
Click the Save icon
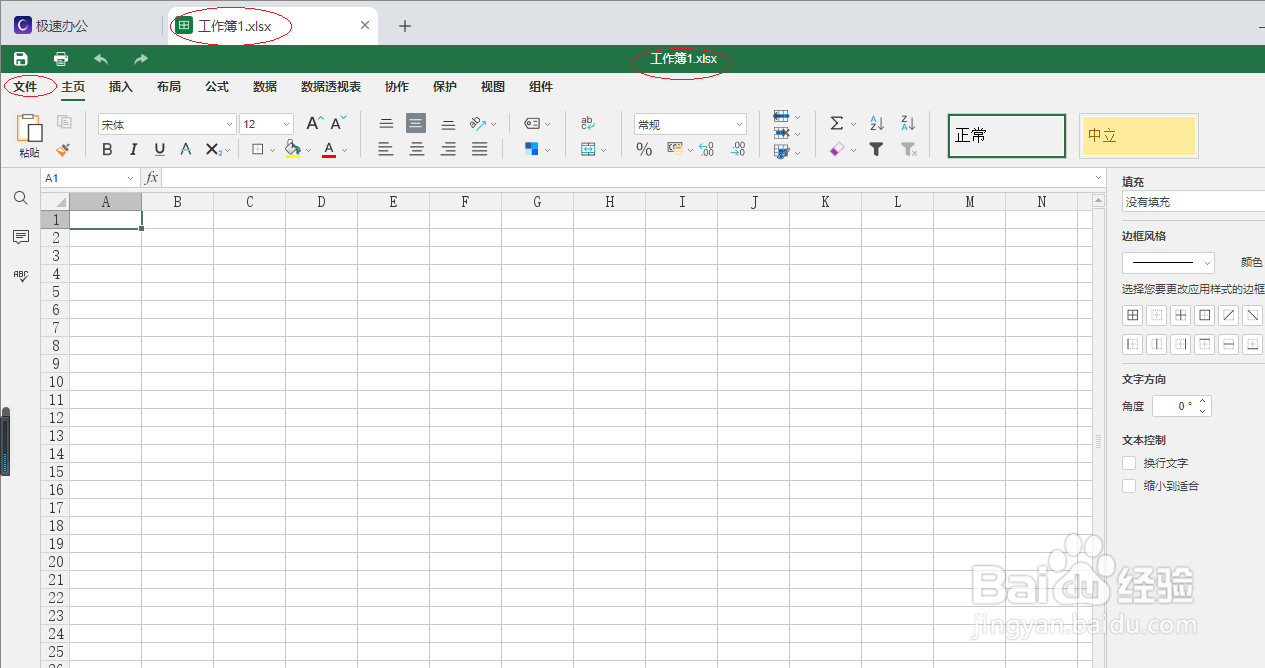[x=19, y=58]
